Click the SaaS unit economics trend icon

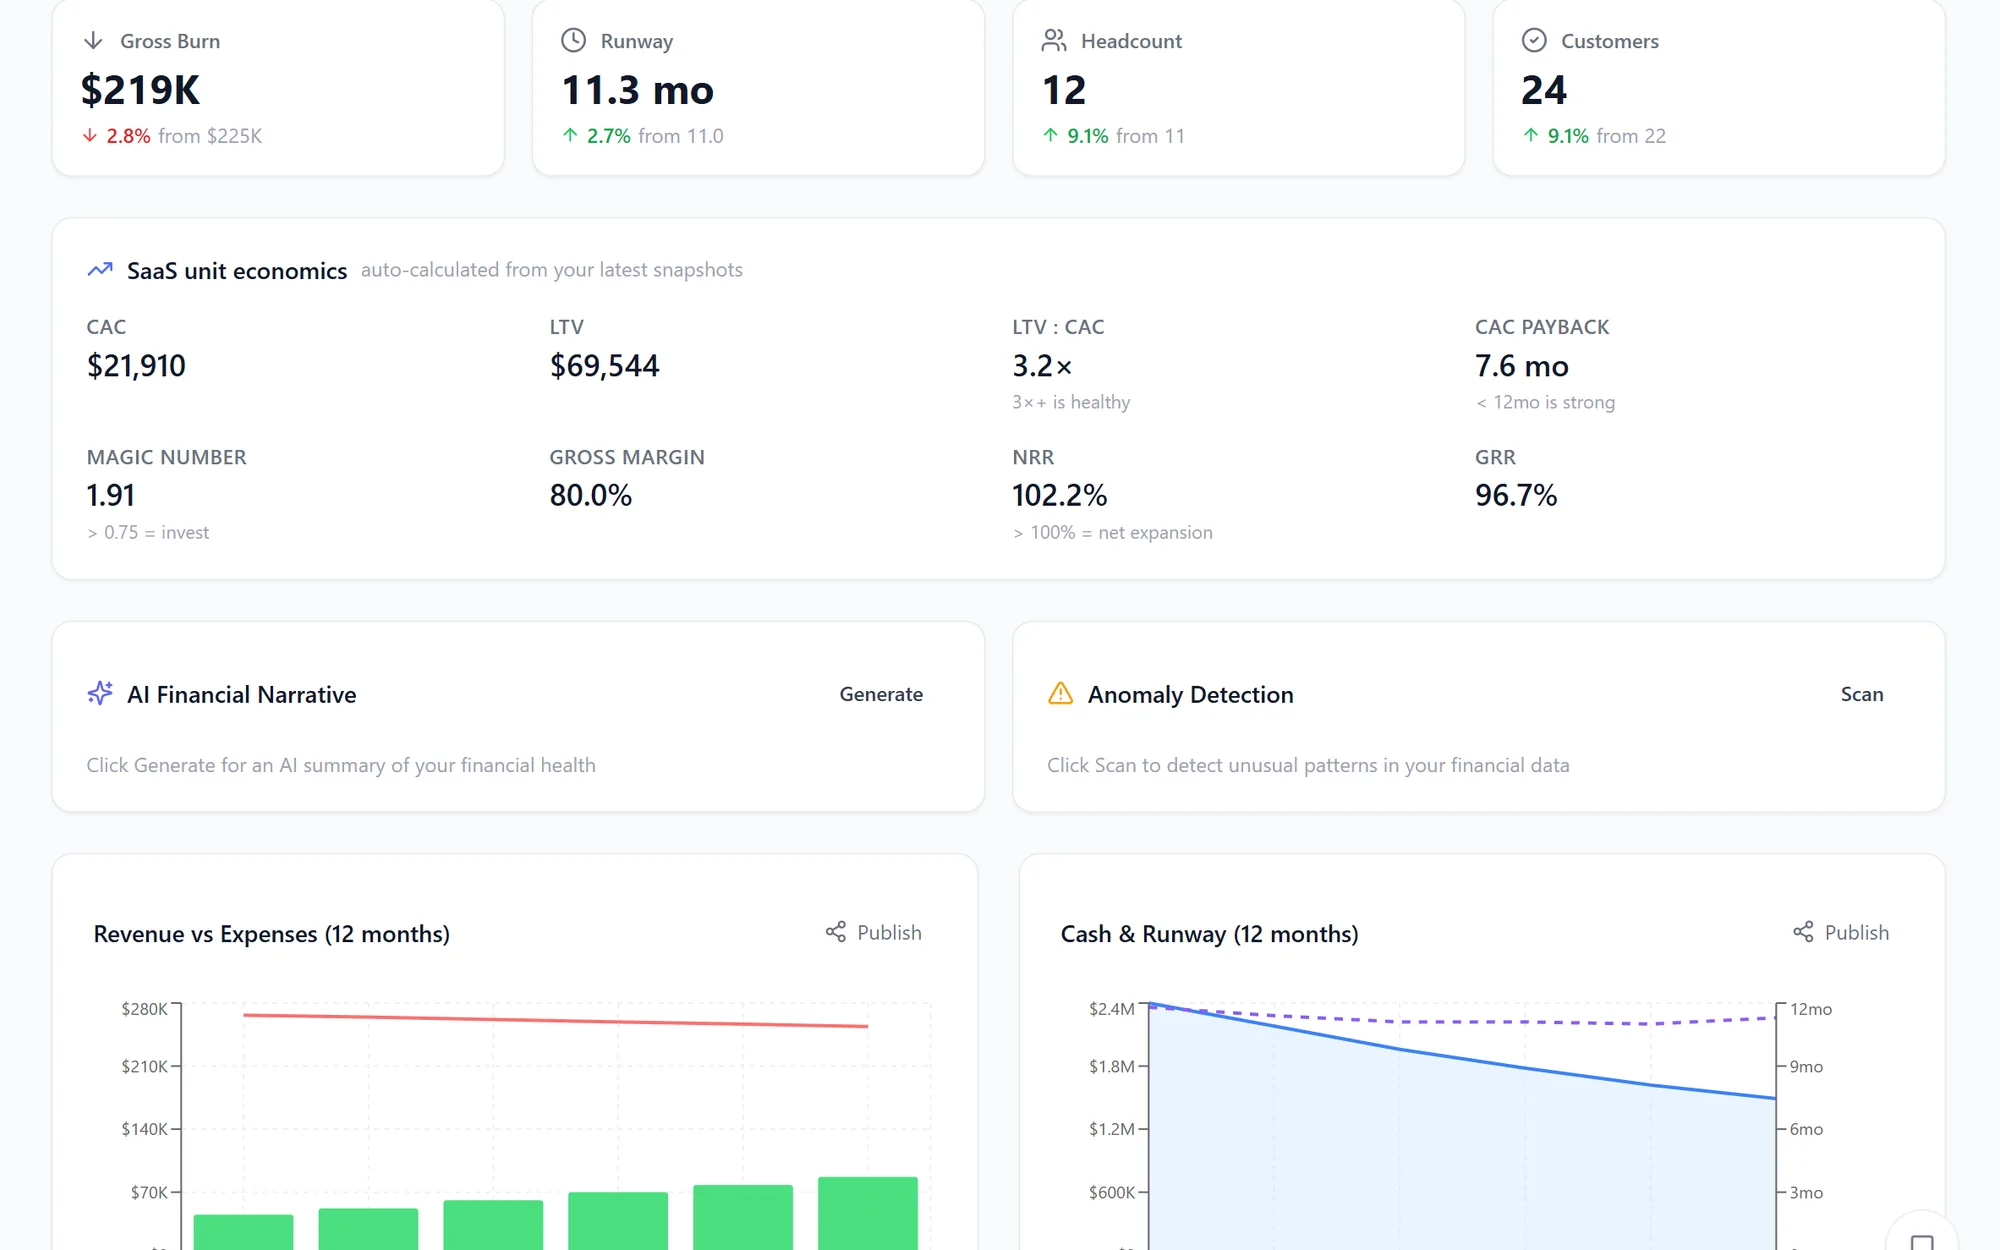click(x=100, y=270)
